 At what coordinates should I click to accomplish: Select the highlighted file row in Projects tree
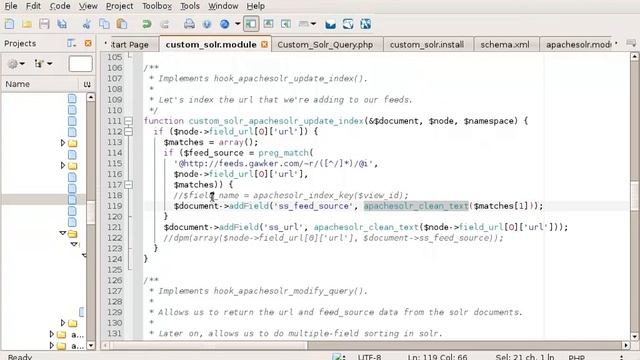(x=43, y=200)
